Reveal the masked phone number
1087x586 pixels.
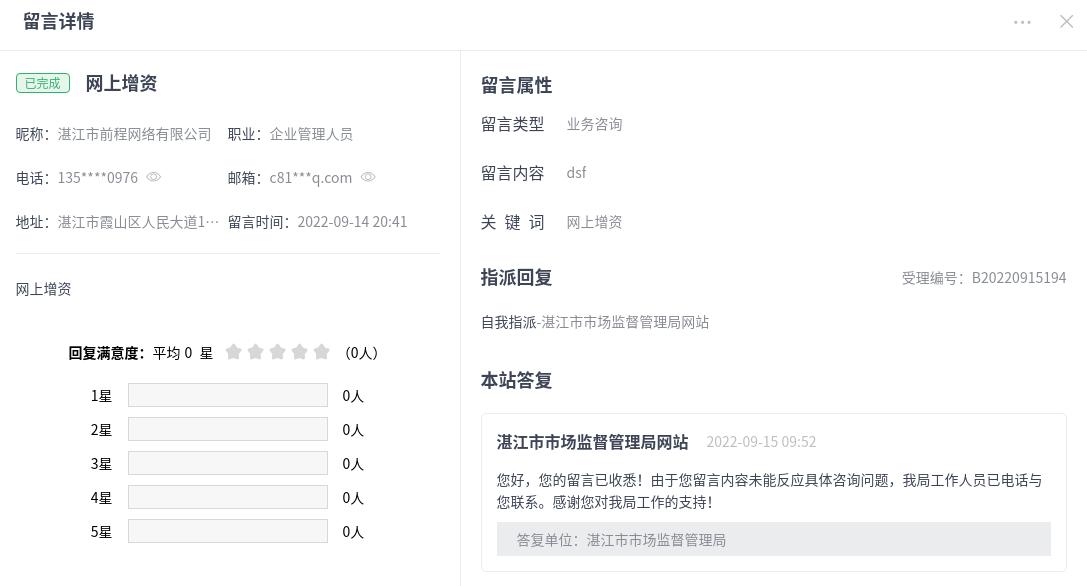coord(154,177)
